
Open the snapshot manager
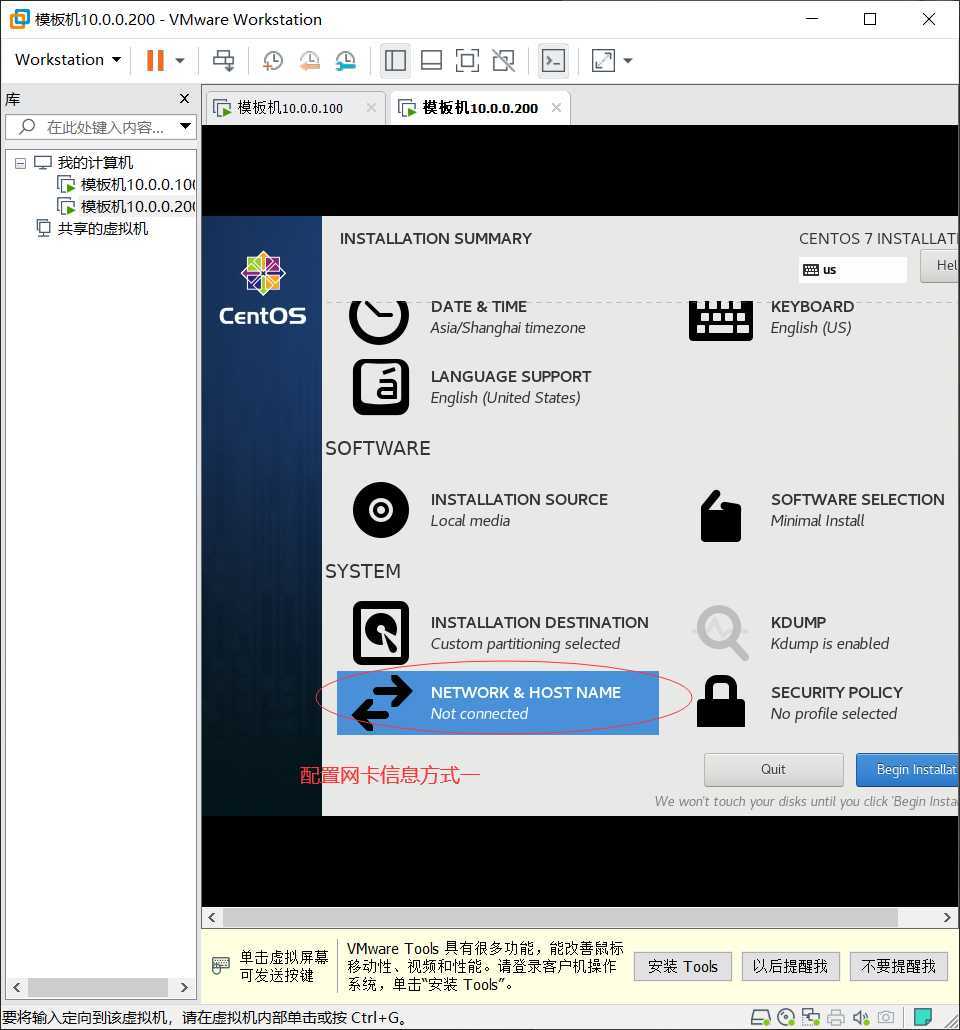click(346, 60)
